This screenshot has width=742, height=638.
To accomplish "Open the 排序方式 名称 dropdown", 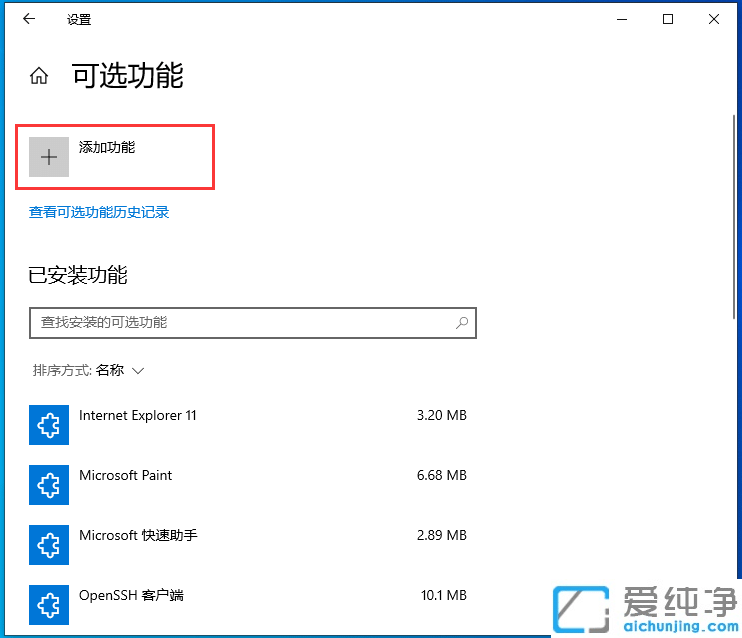I will click(88, 370).
